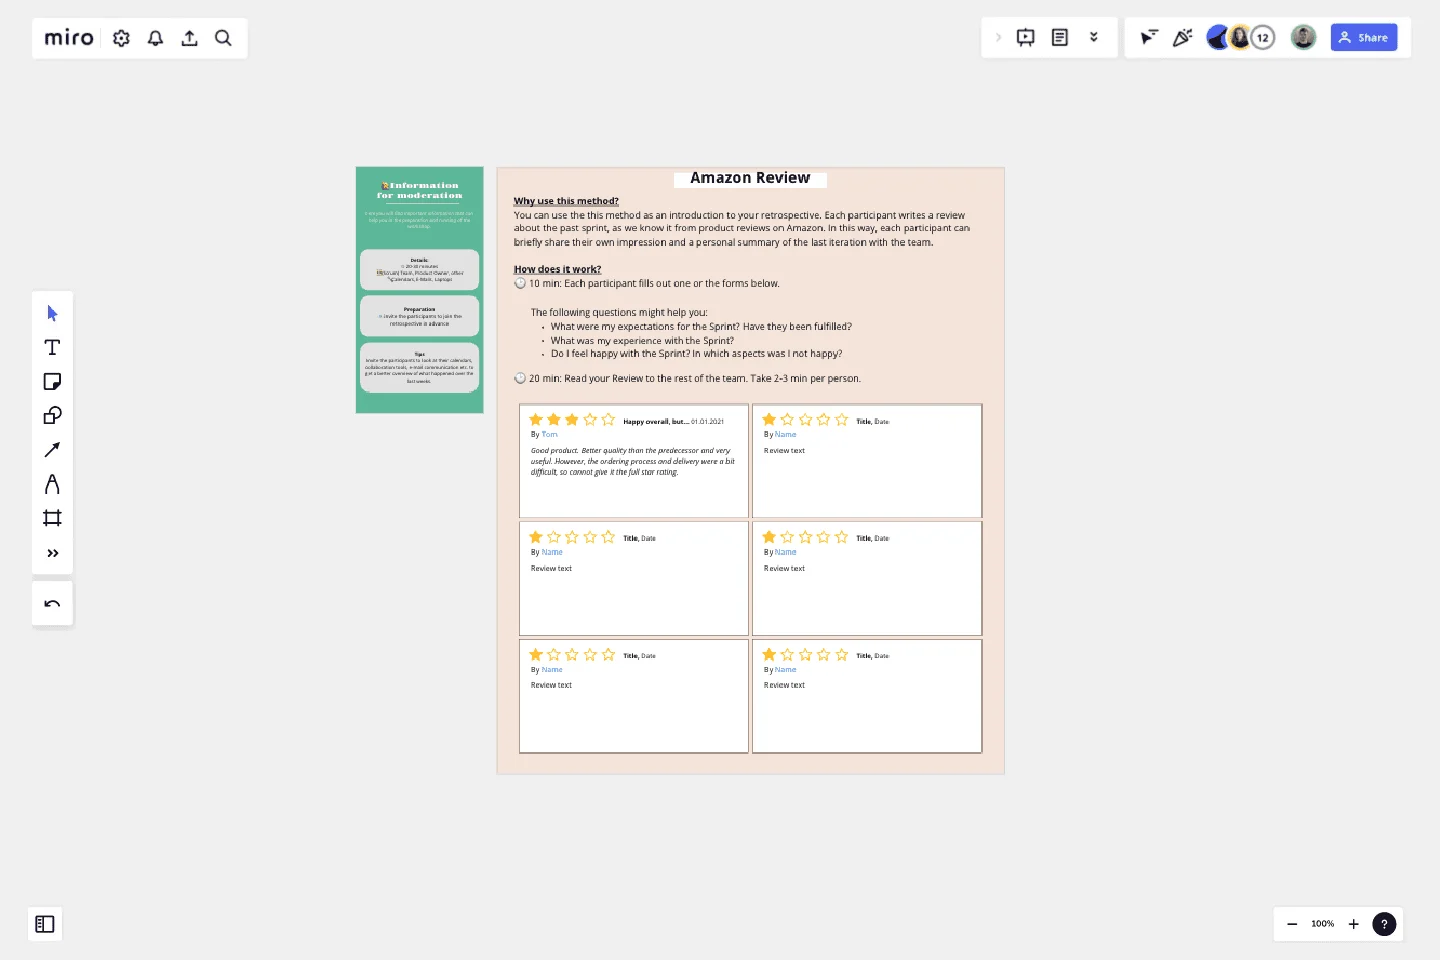Click the Undo arrow
Screen dimensions: 1440x960
click(x=52, y=604)
